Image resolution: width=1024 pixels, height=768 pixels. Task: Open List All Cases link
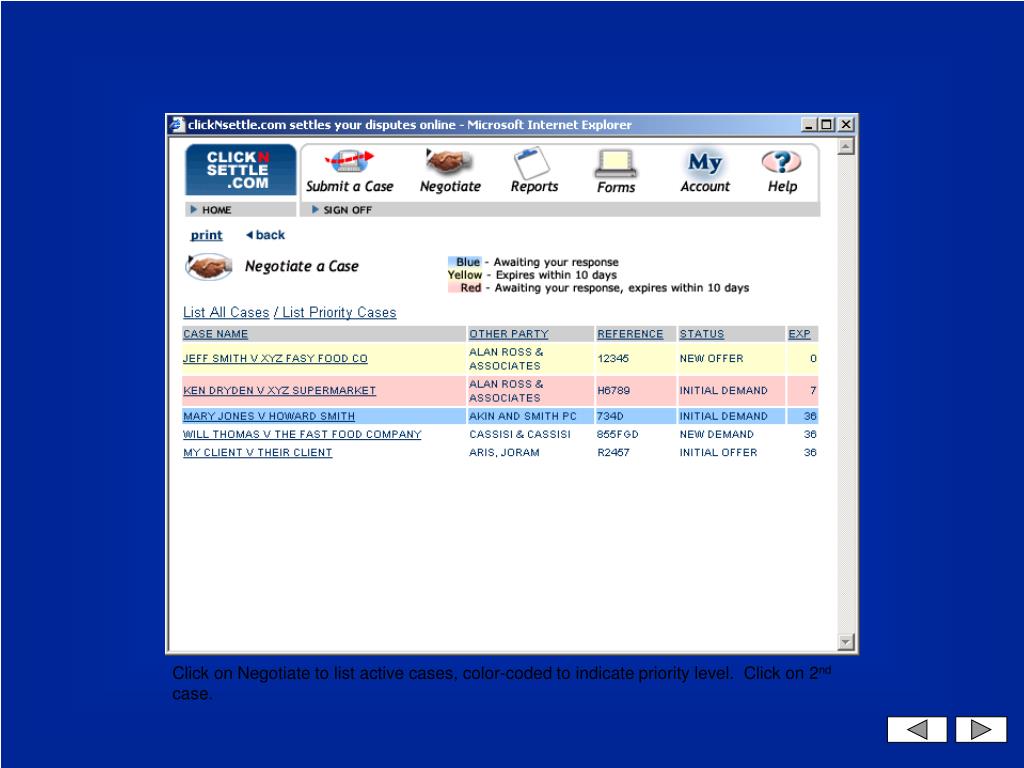click(226, 312)
